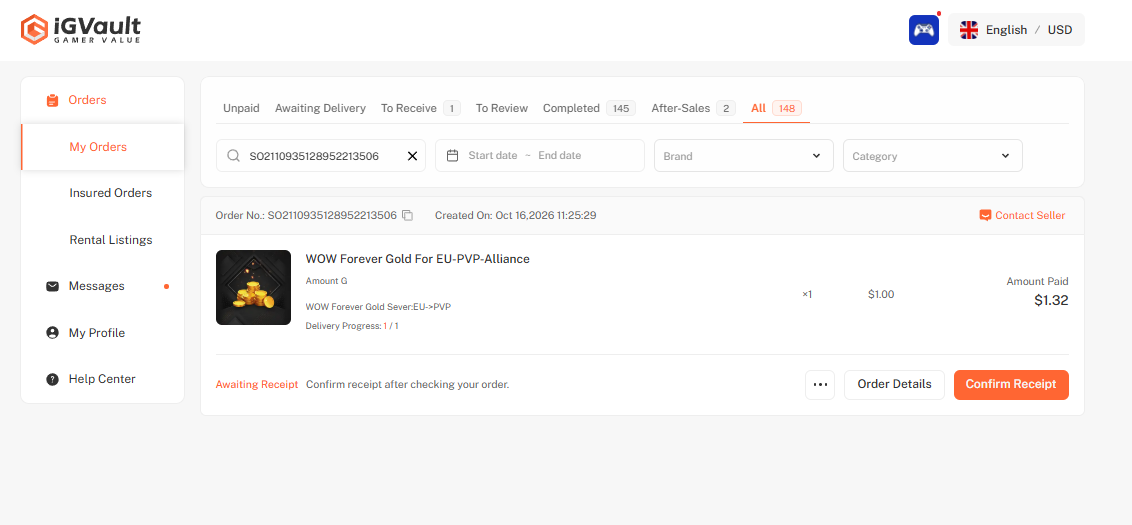1132x525 pixels.
Task: Click the search magnifier icon
Action: pos(233,156)
